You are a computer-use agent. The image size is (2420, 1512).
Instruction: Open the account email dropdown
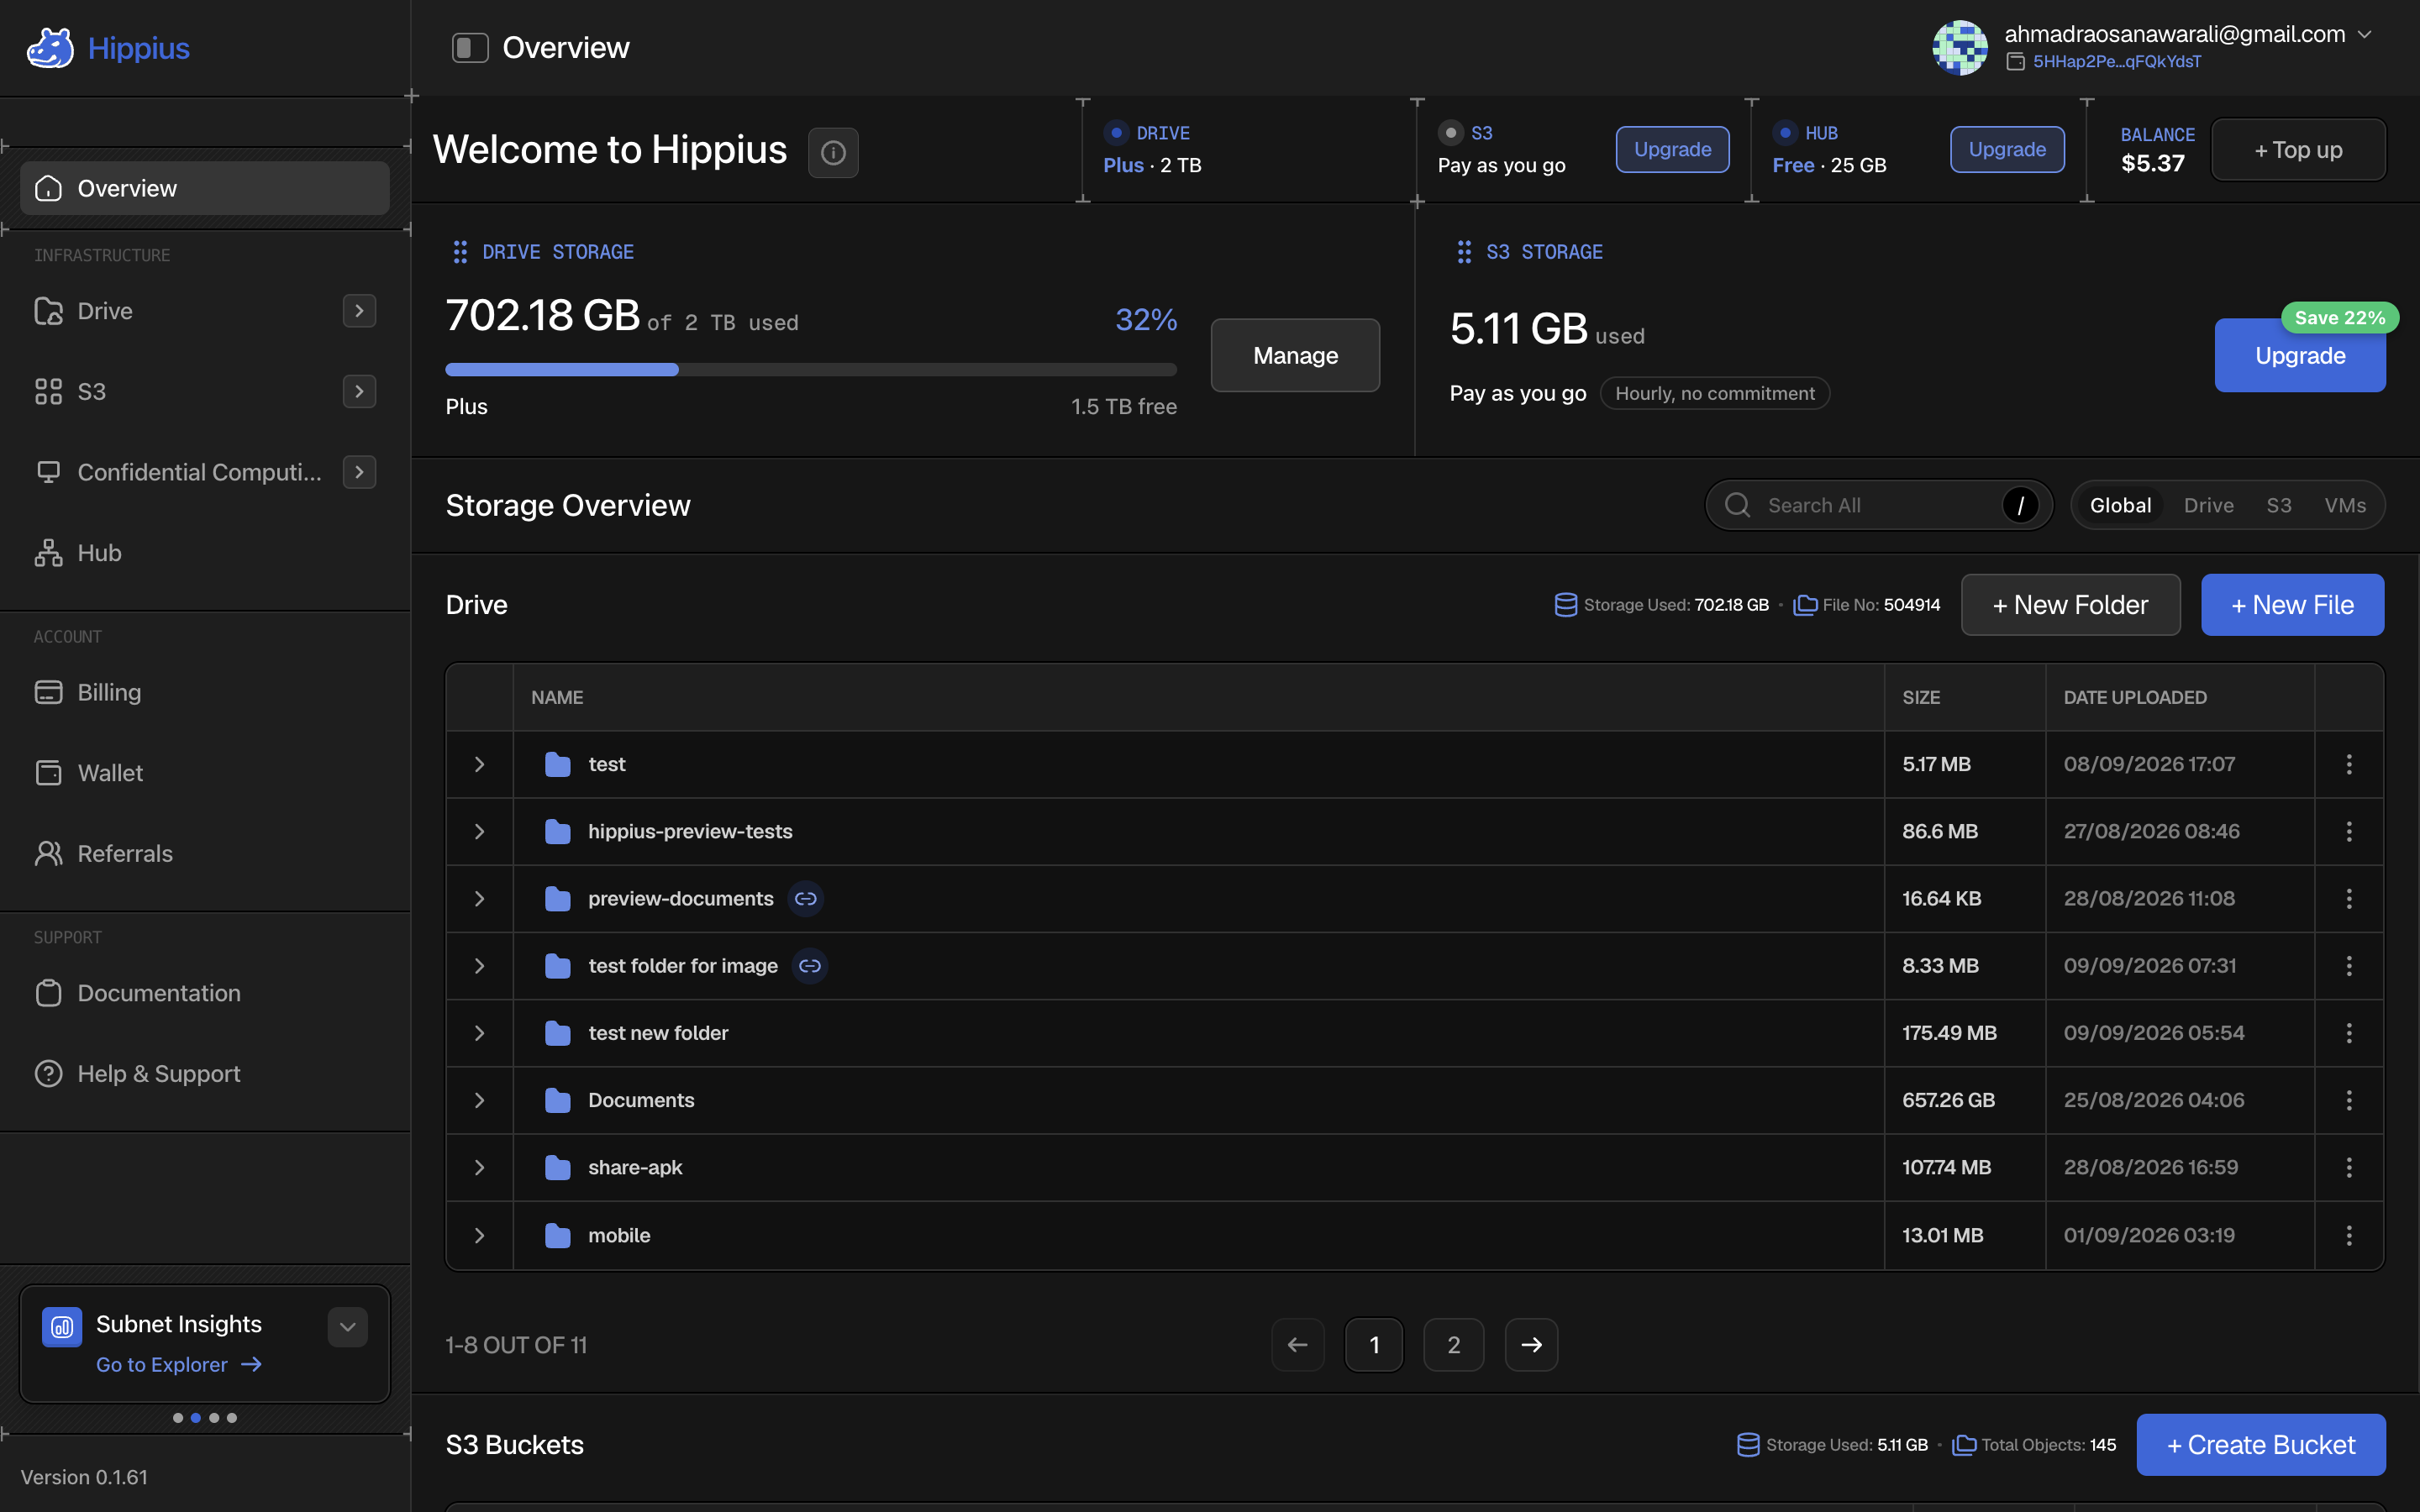click(x=2364, y=34)
